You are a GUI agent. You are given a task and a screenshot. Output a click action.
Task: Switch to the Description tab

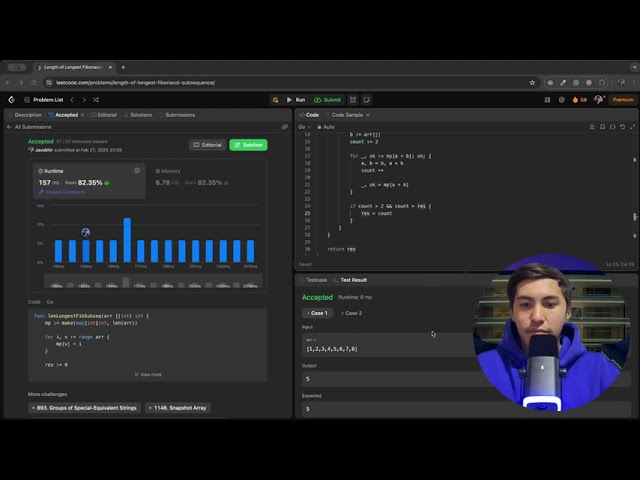(x=25, y=115)
